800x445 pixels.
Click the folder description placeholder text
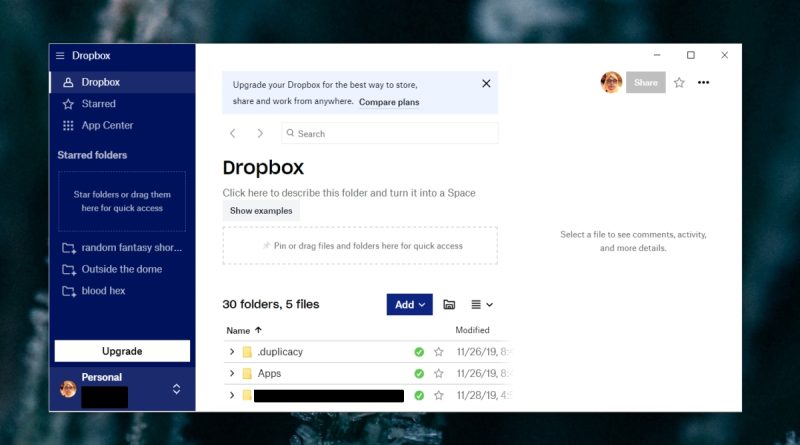pyautogui.click(x=349, y=193)
